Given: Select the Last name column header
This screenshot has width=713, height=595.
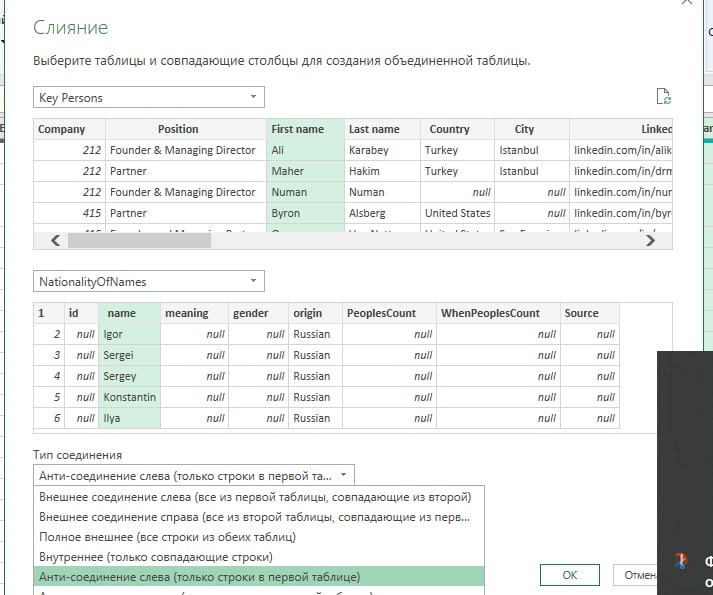Looking at the screenshot, I should (382, 129).
